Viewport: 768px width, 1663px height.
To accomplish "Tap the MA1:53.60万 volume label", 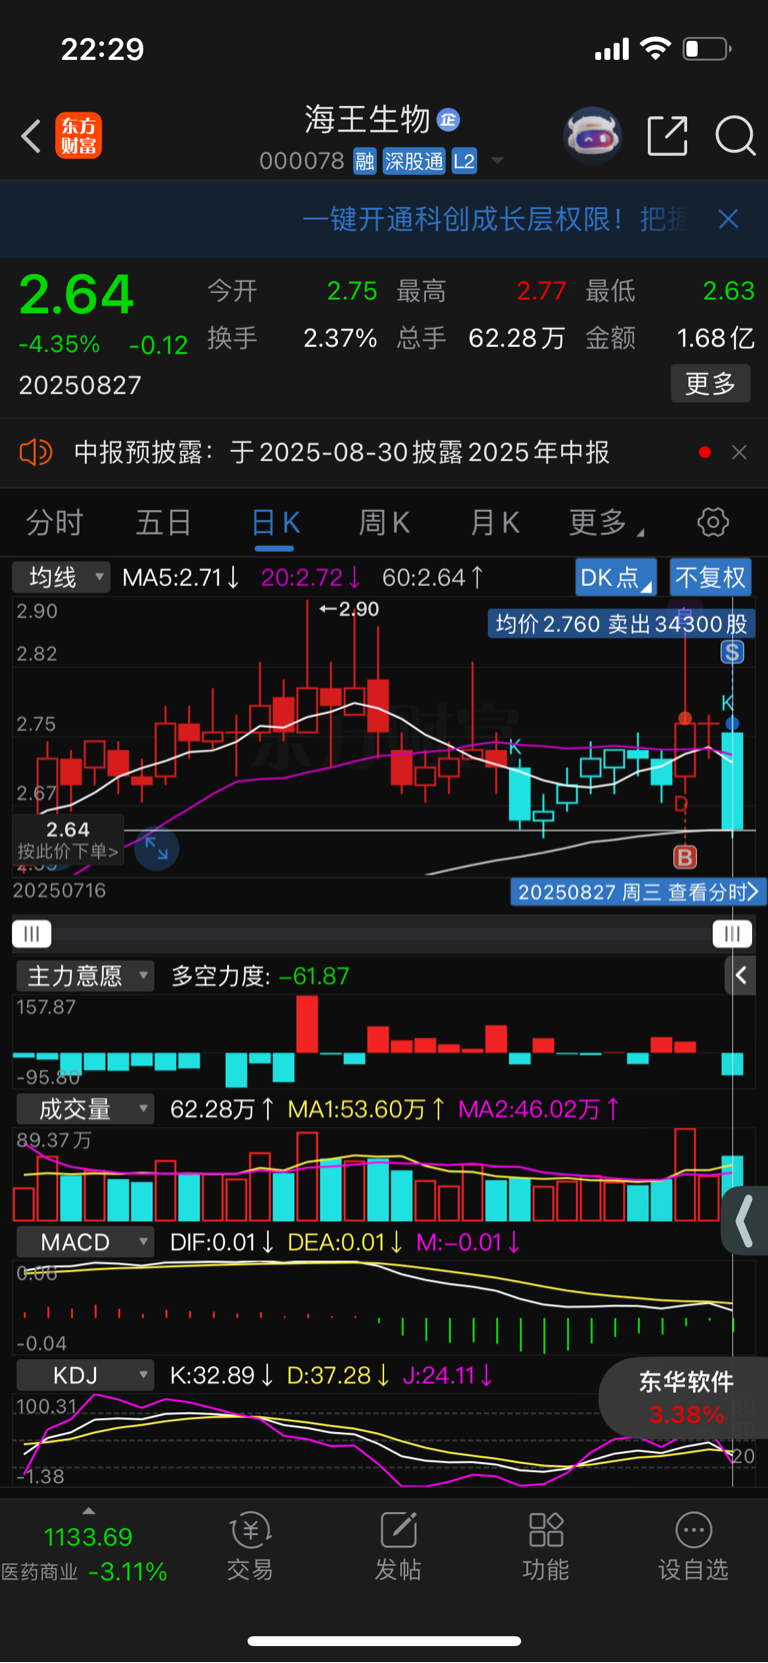I will click(x=367, y=1109).
